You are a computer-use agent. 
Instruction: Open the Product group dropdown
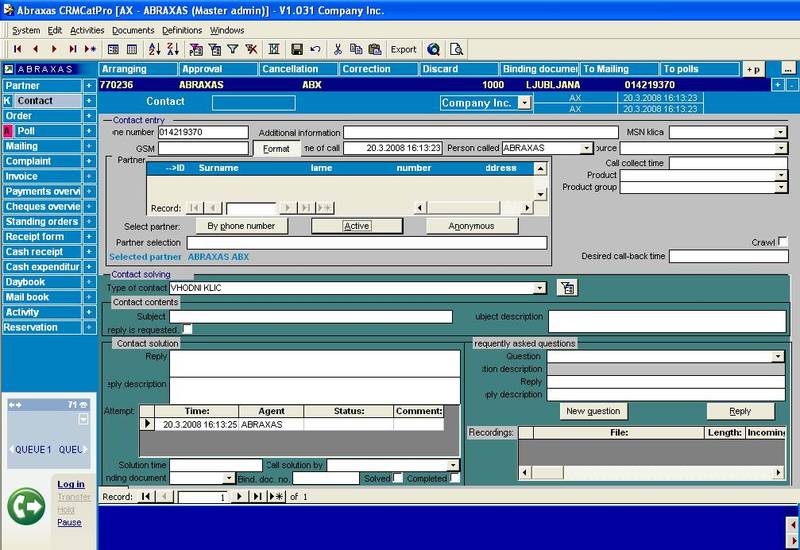pos(781,188)
